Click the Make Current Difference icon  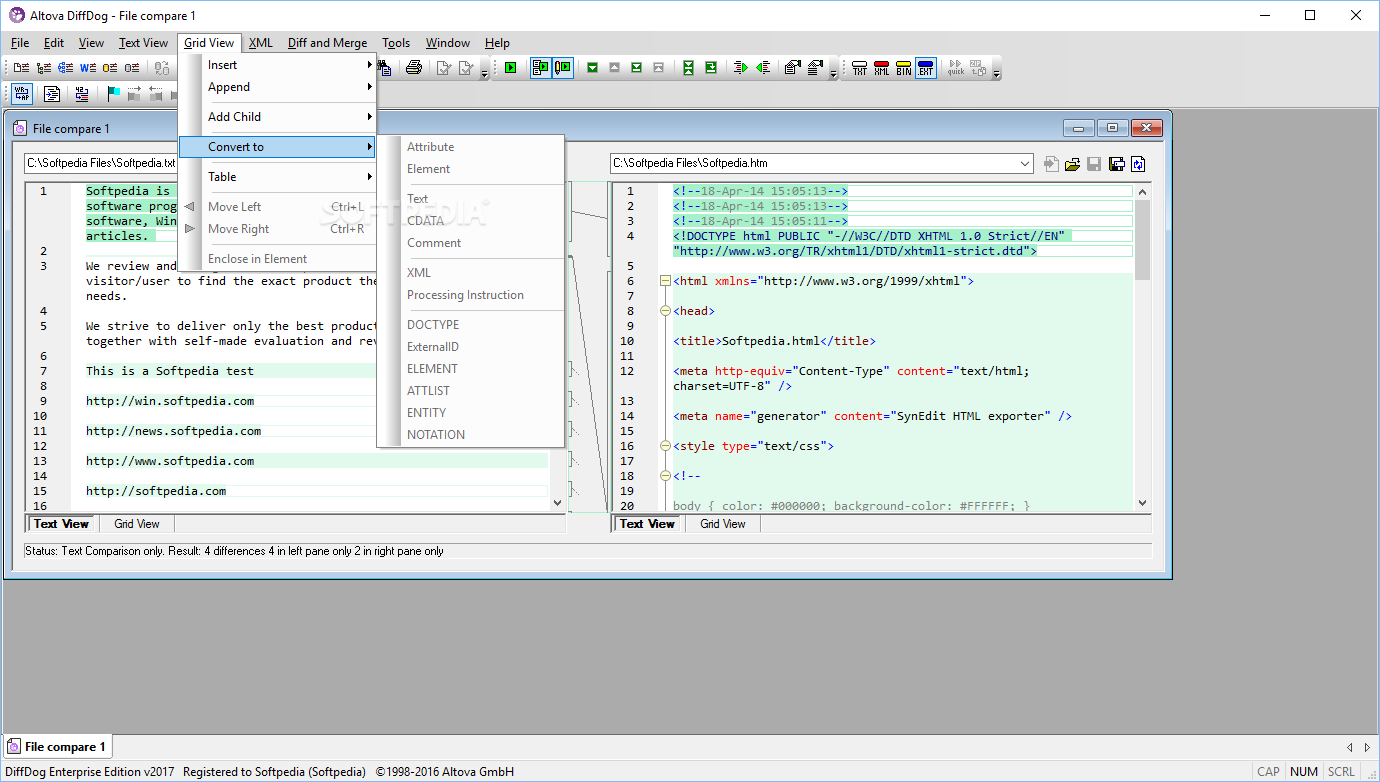pyautogui.click(x=710, y=68)
